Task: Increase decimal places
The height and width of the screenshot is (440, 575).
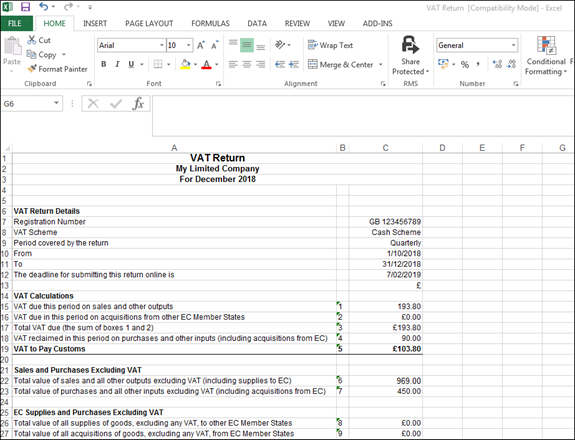Action: pyautogui.click(x=497, y=65)
